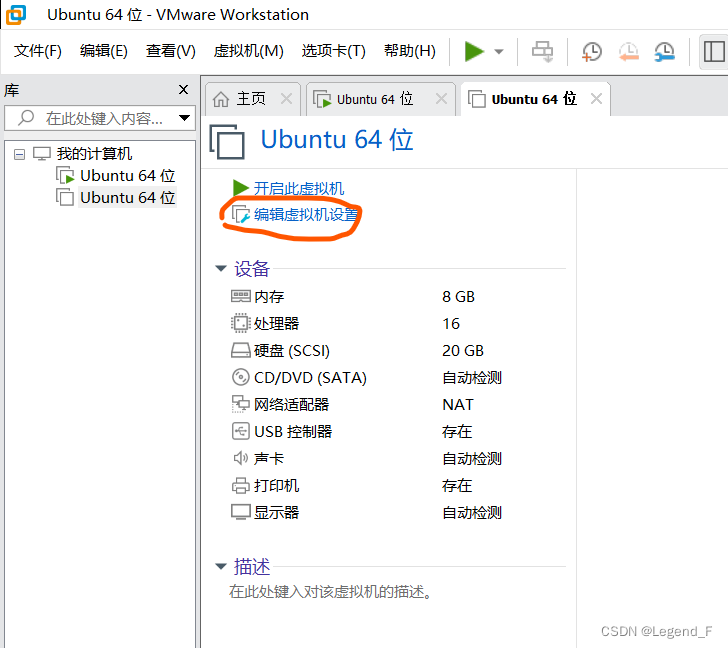
Task: Click the large VM icon beside heading
Action: tap(227, 141)
